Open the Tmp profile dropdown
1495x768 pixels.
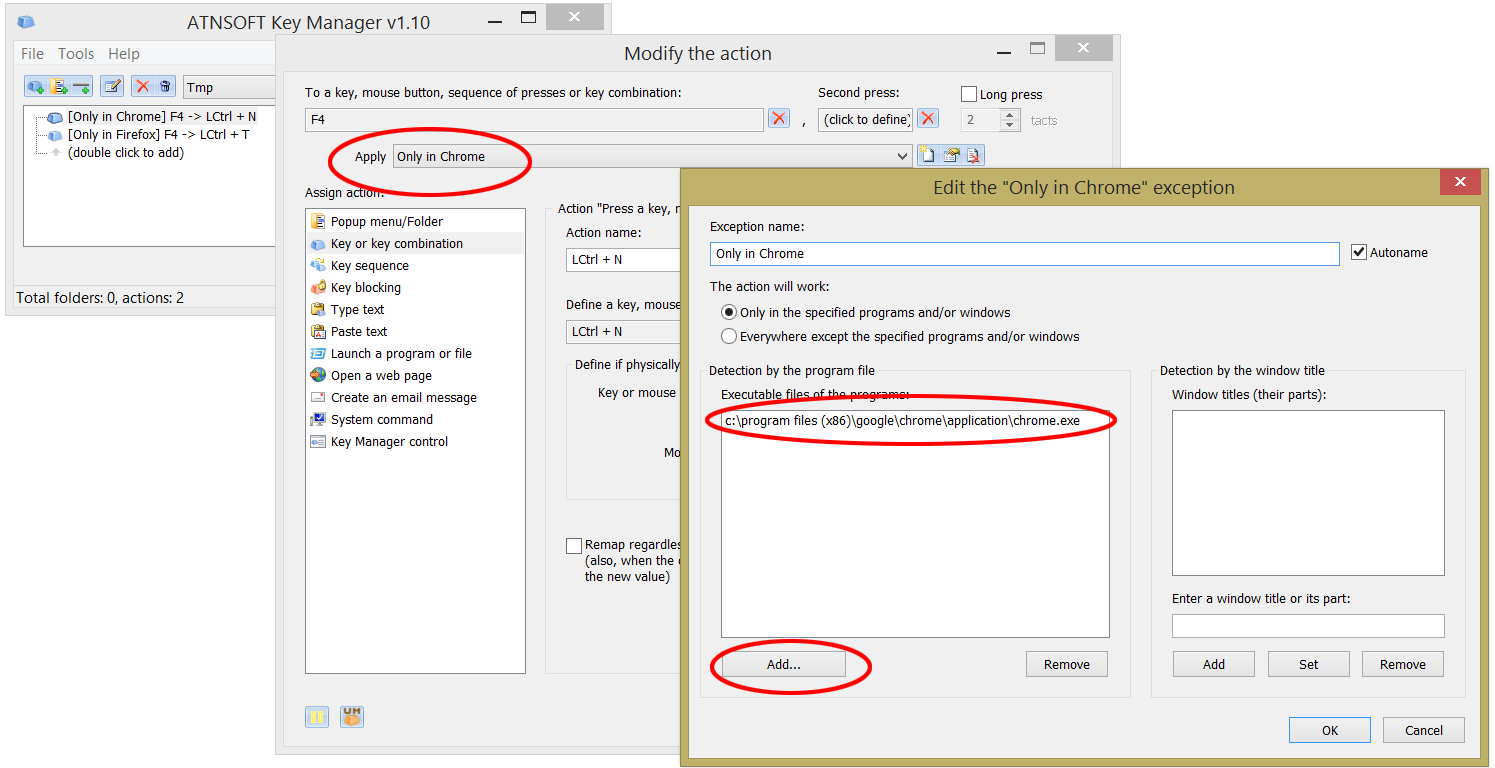tap(230, 87)
